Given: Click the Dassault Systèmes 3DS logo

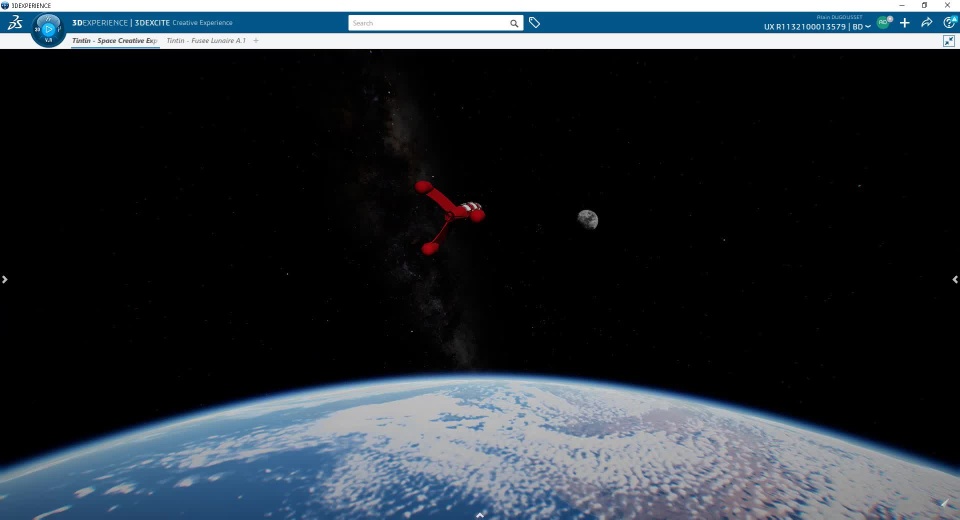Looking at the screenshot, I should coord(15,23).
